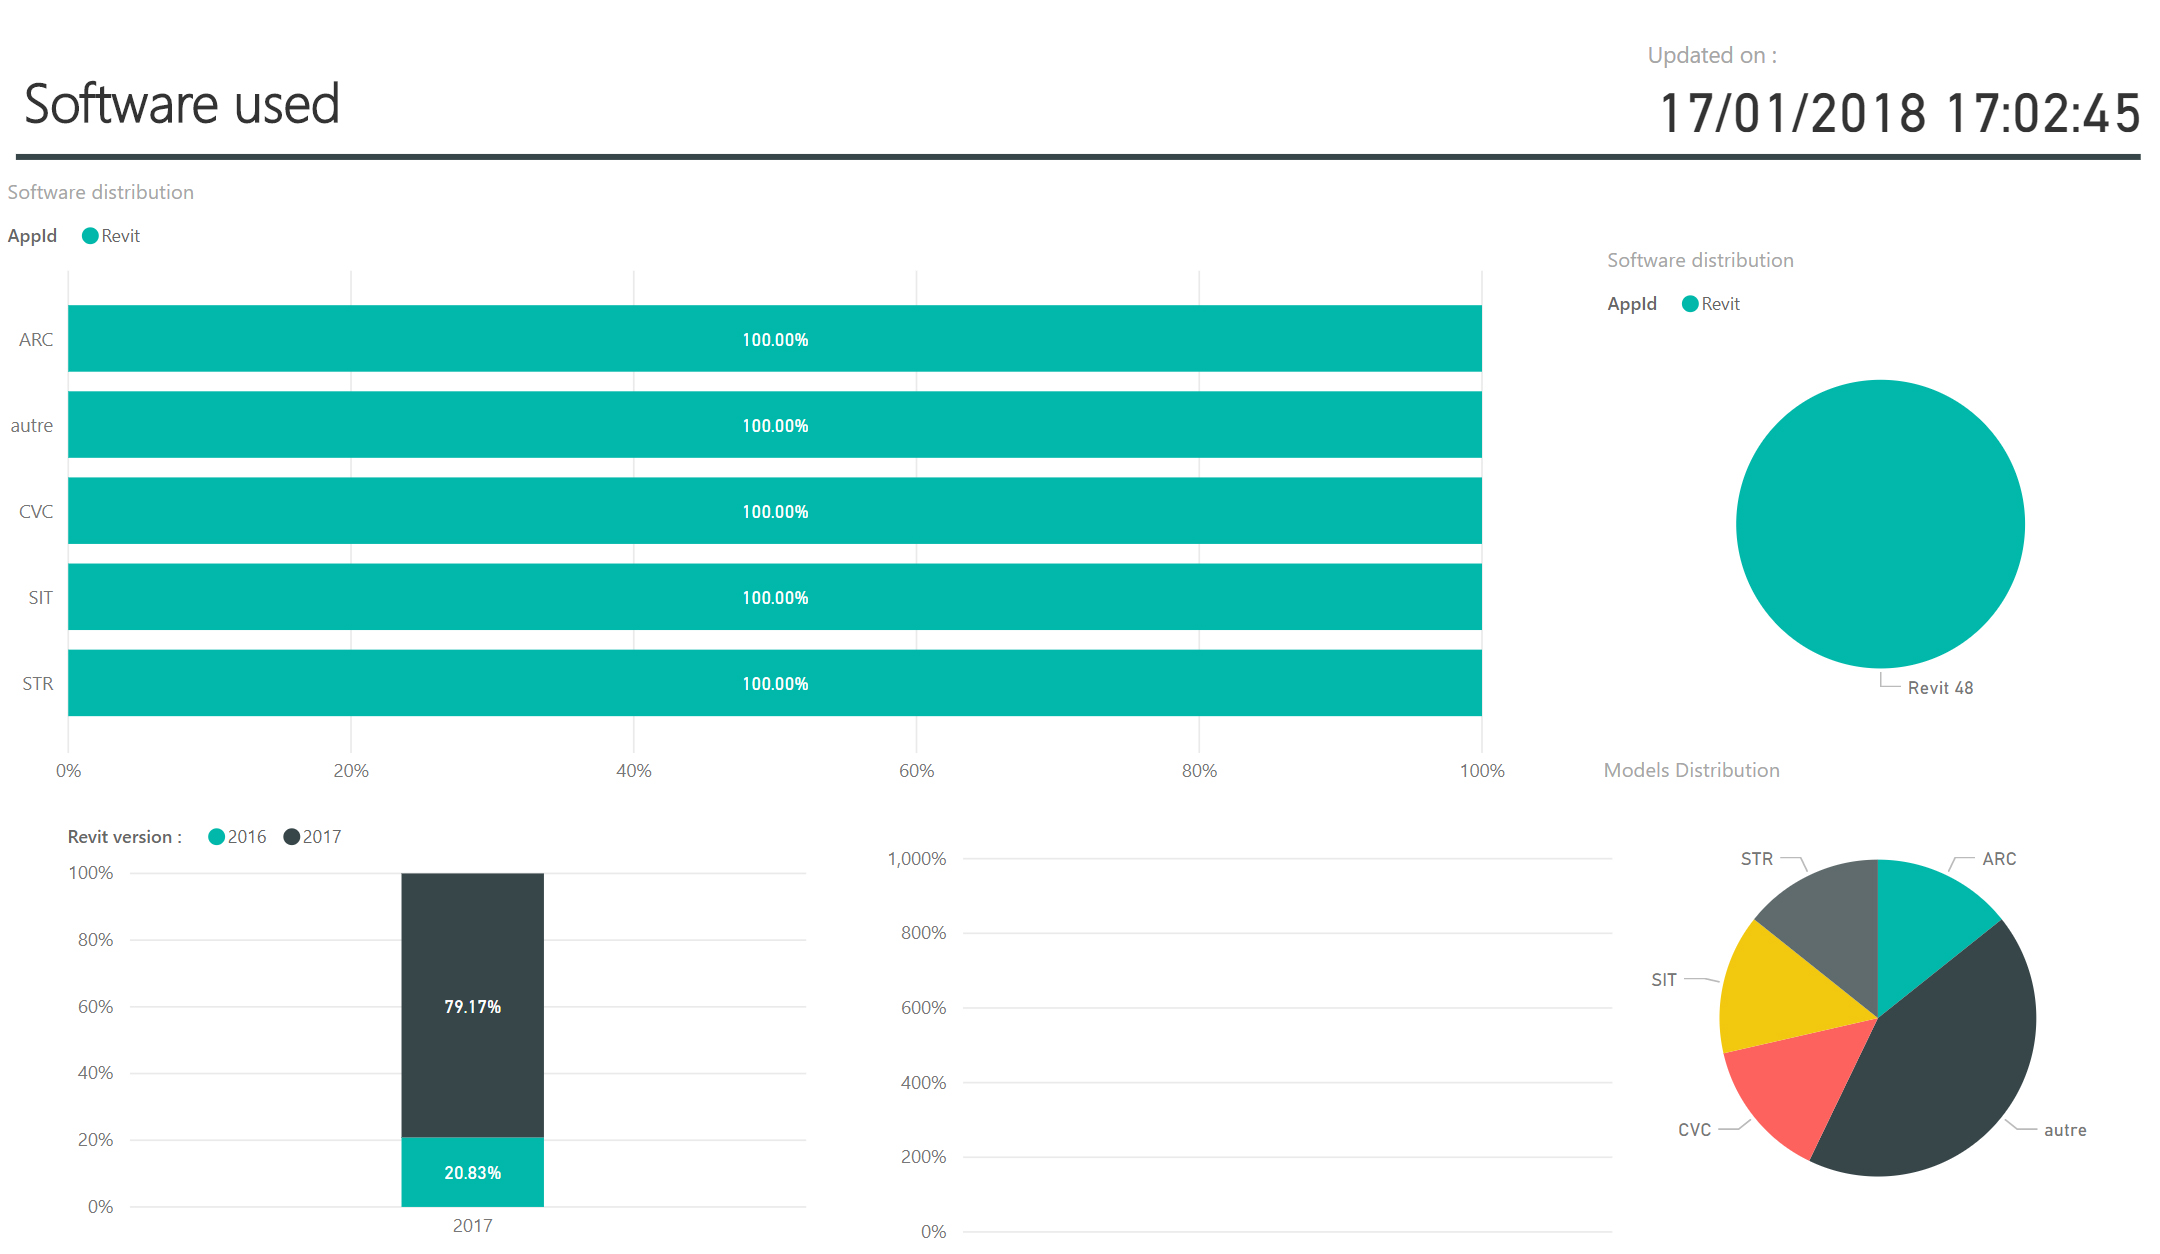The height and width of the screenshot is (1254, 2160).
Task: Select the autre bar in Software distribution
Action: (775, 425)
